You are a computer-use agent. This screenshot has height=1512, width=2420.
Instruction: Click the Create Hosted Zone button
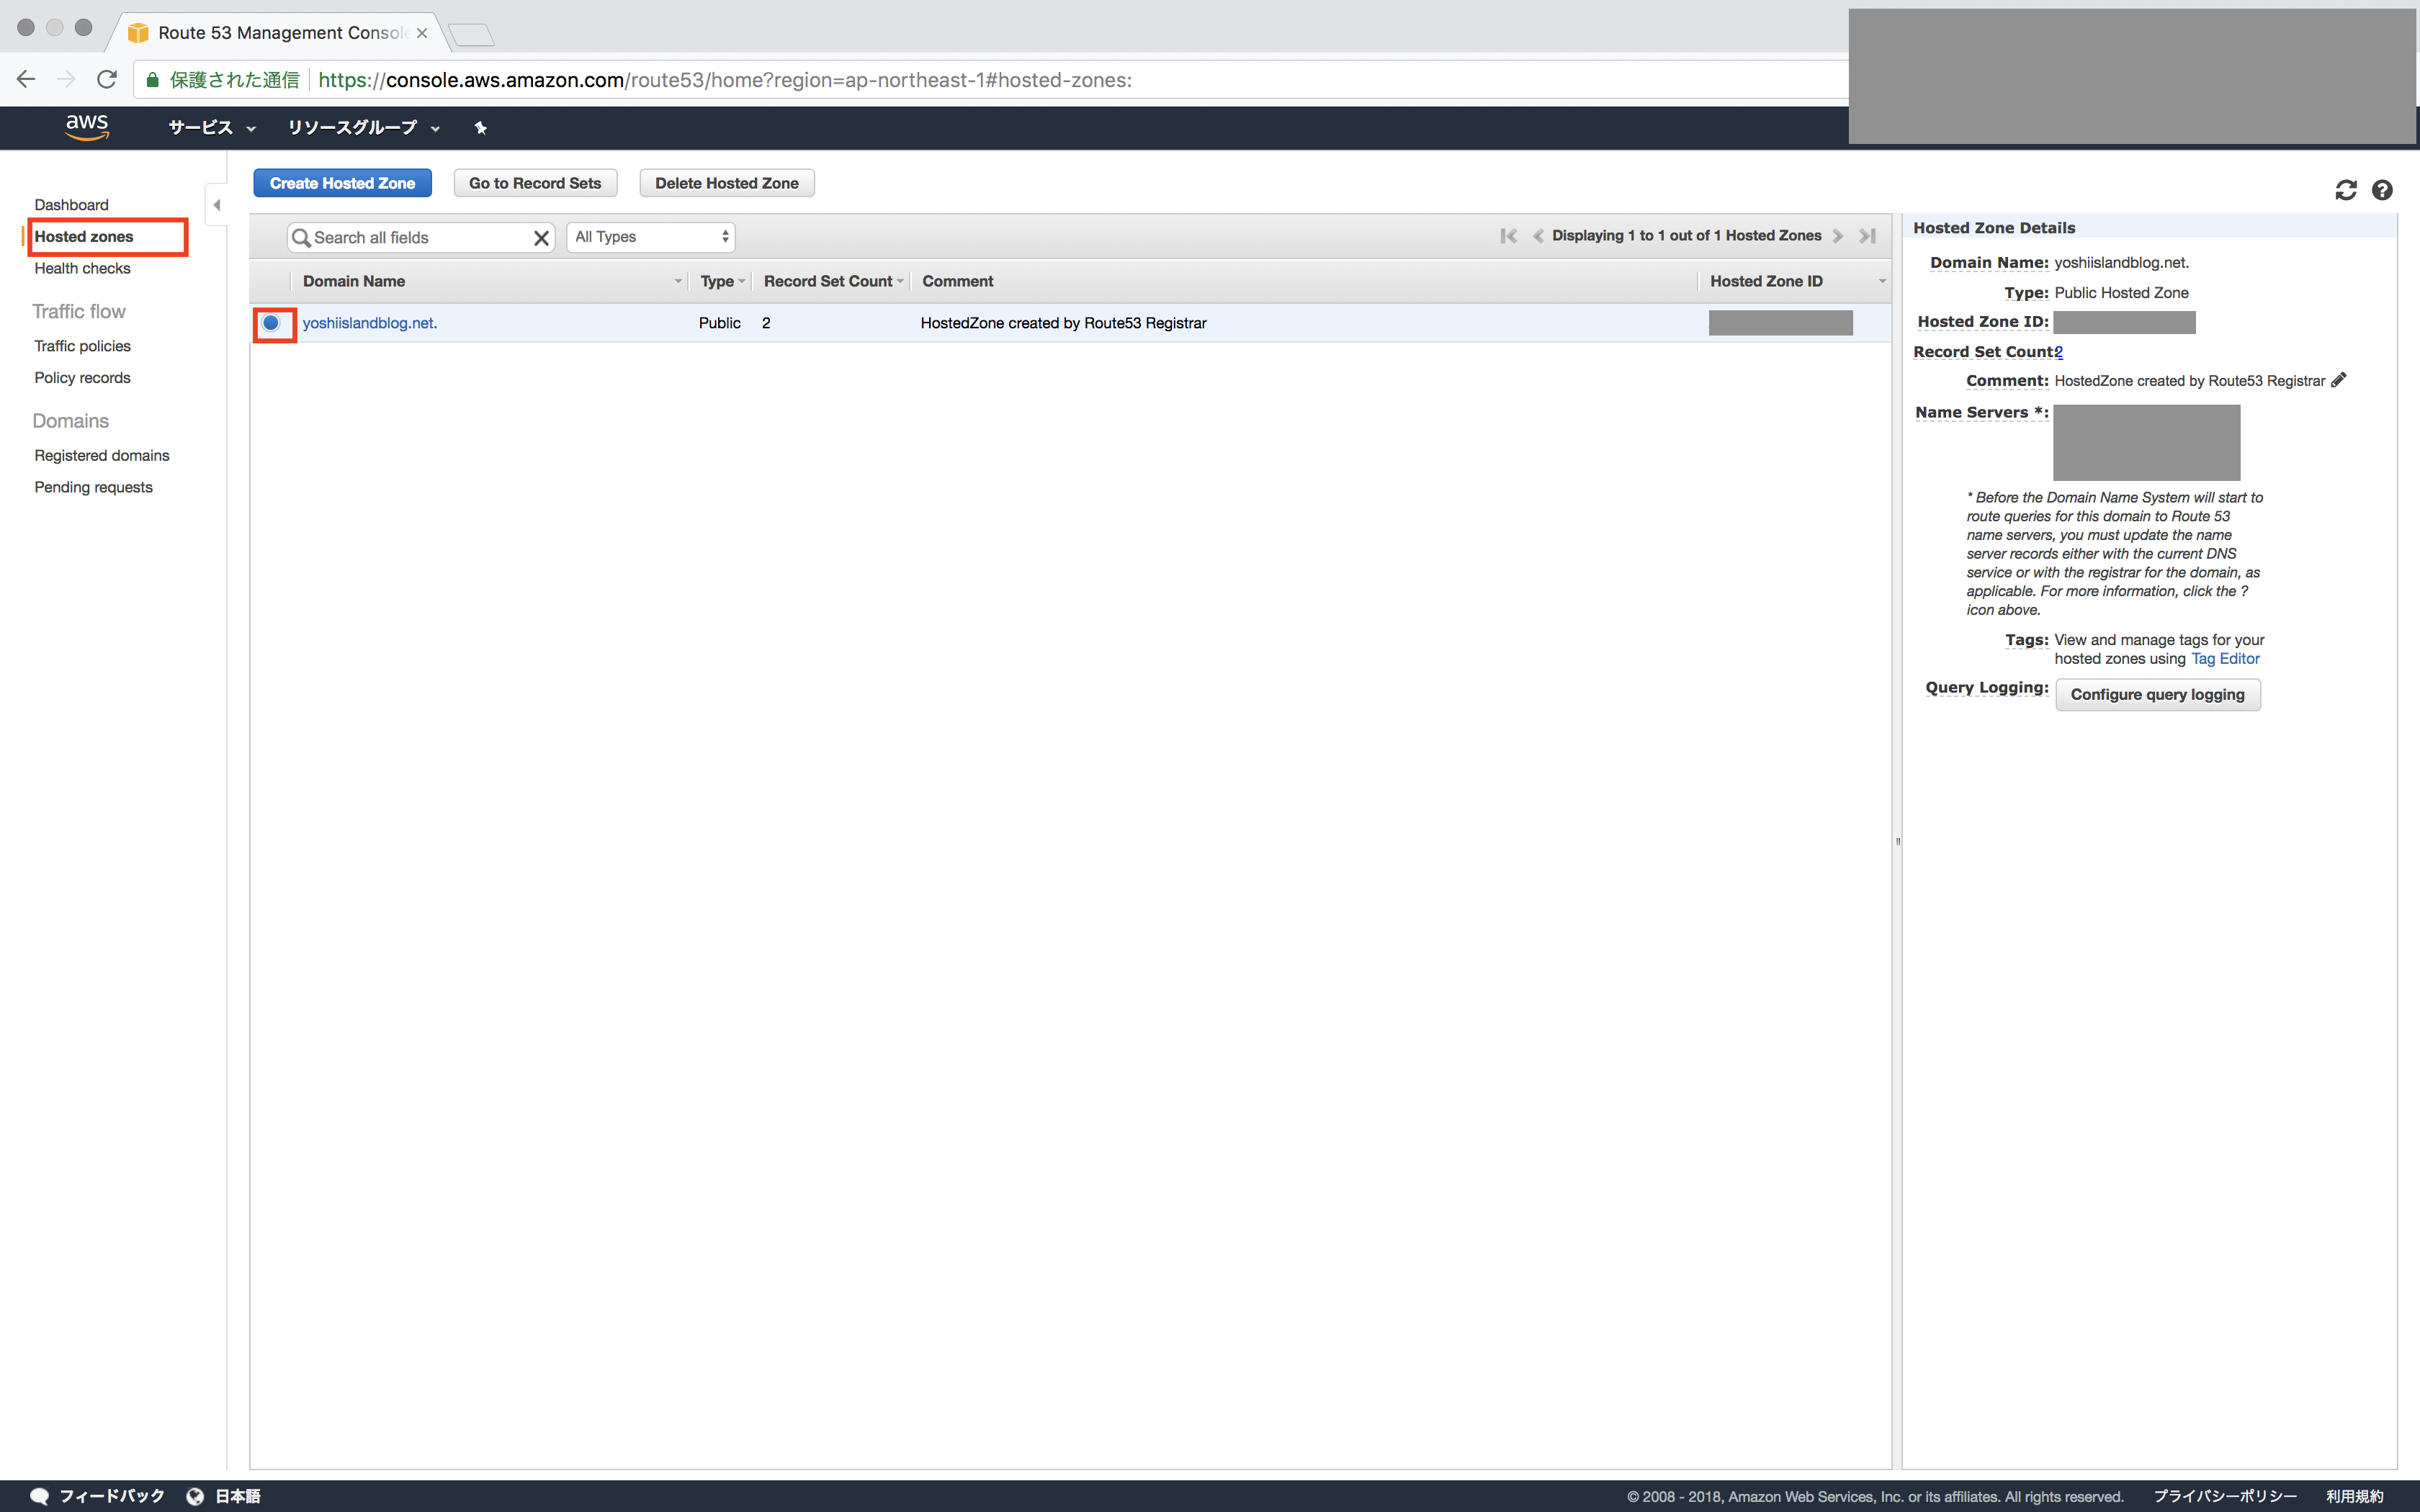(342, 183)
